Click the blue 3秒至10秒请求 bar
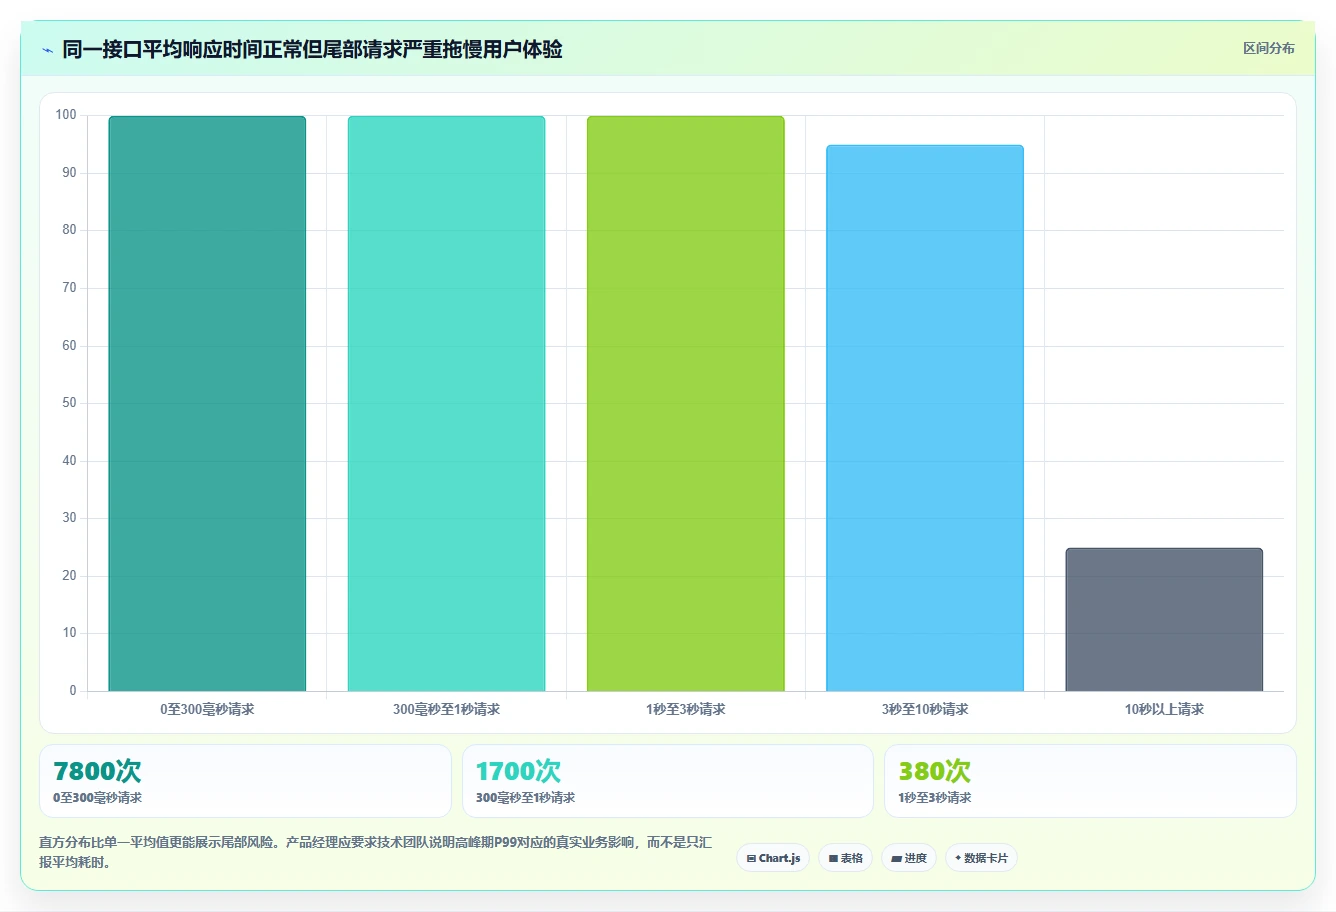1336x912 pixels. (925, 418)
